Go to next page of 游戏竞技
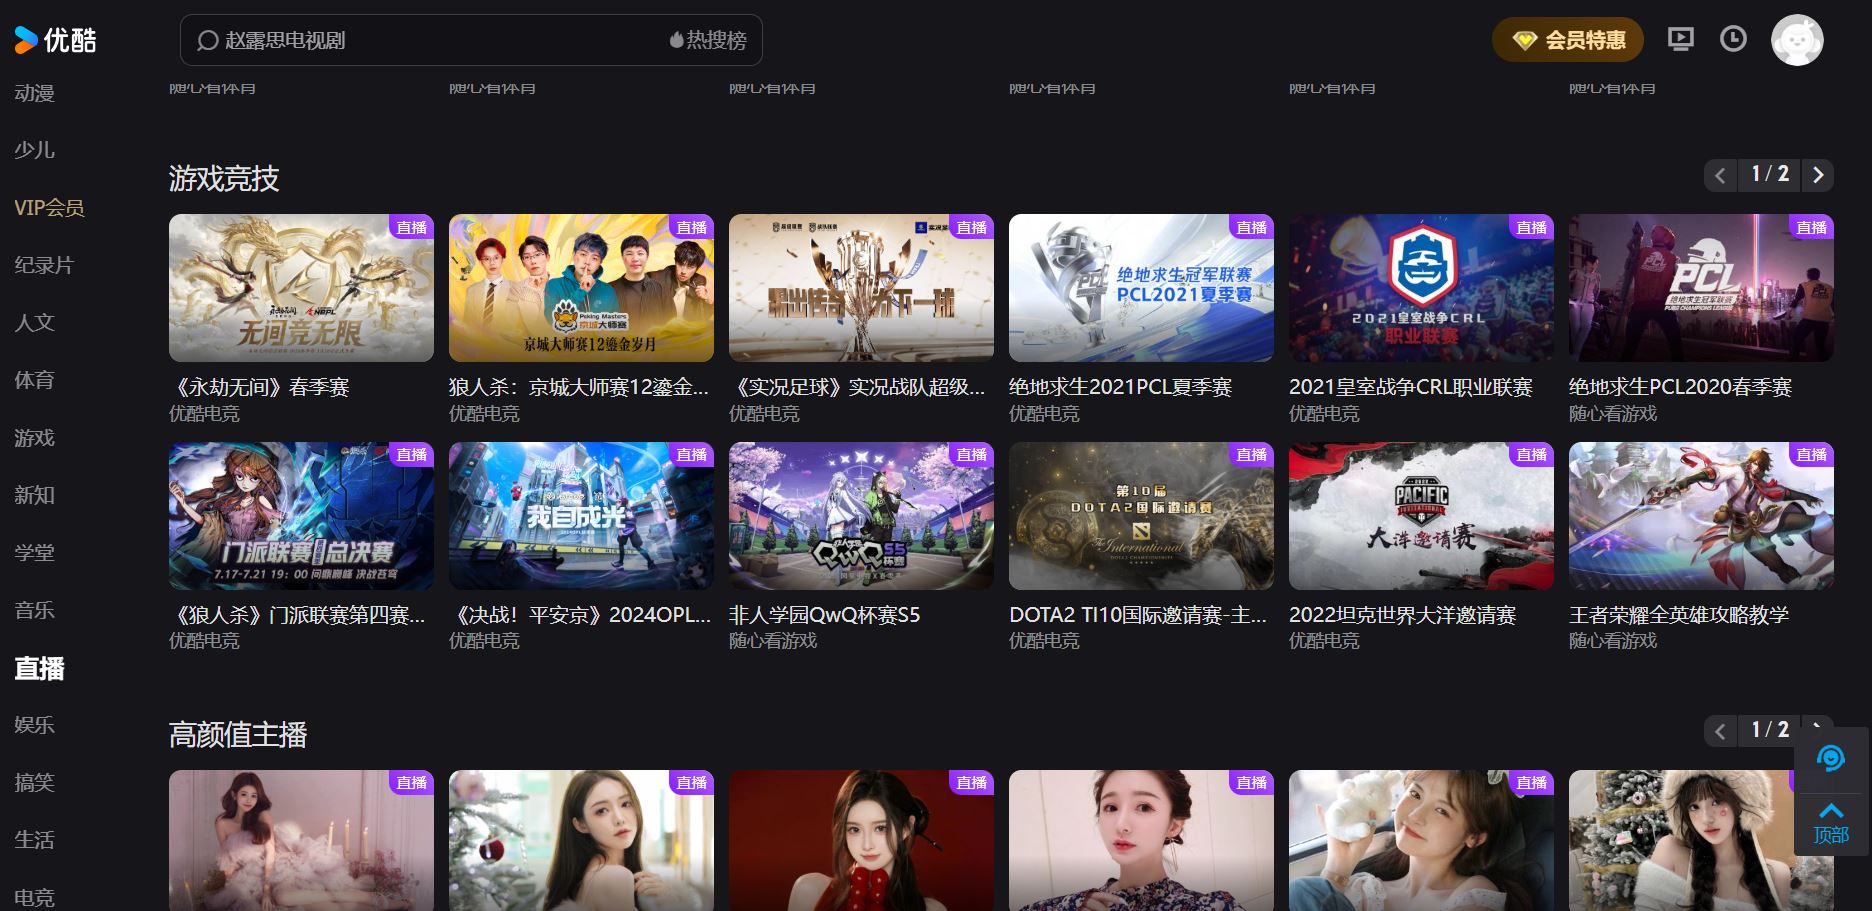 1818,174
